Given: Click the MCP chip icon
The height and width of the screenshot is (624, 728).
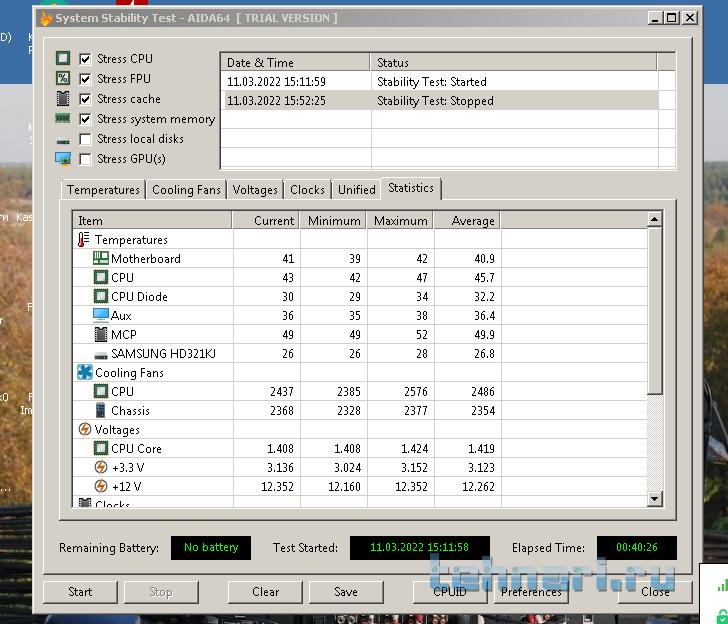Looking at the screenshot, I should pyautogui.click(x=100, y=335).
